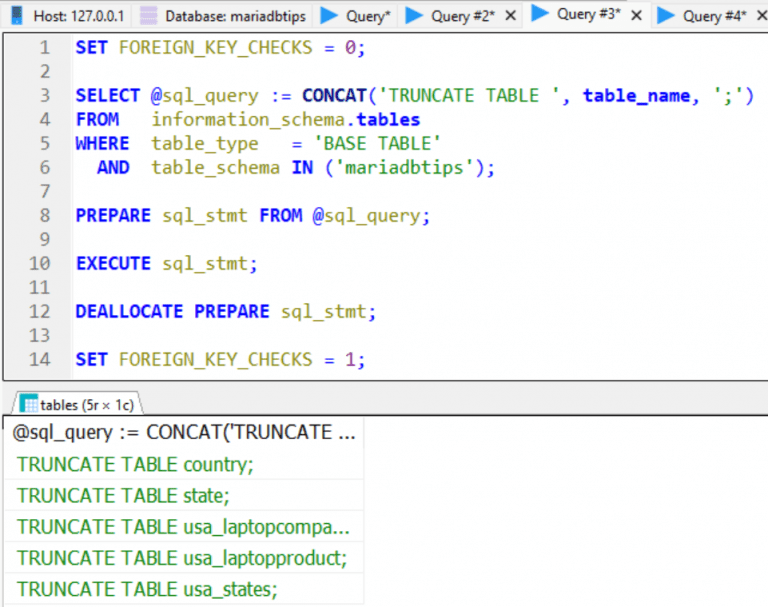Screen dimensions: 768x607
Task: Click line number 7 in the gutter
Action: [45, 191]
